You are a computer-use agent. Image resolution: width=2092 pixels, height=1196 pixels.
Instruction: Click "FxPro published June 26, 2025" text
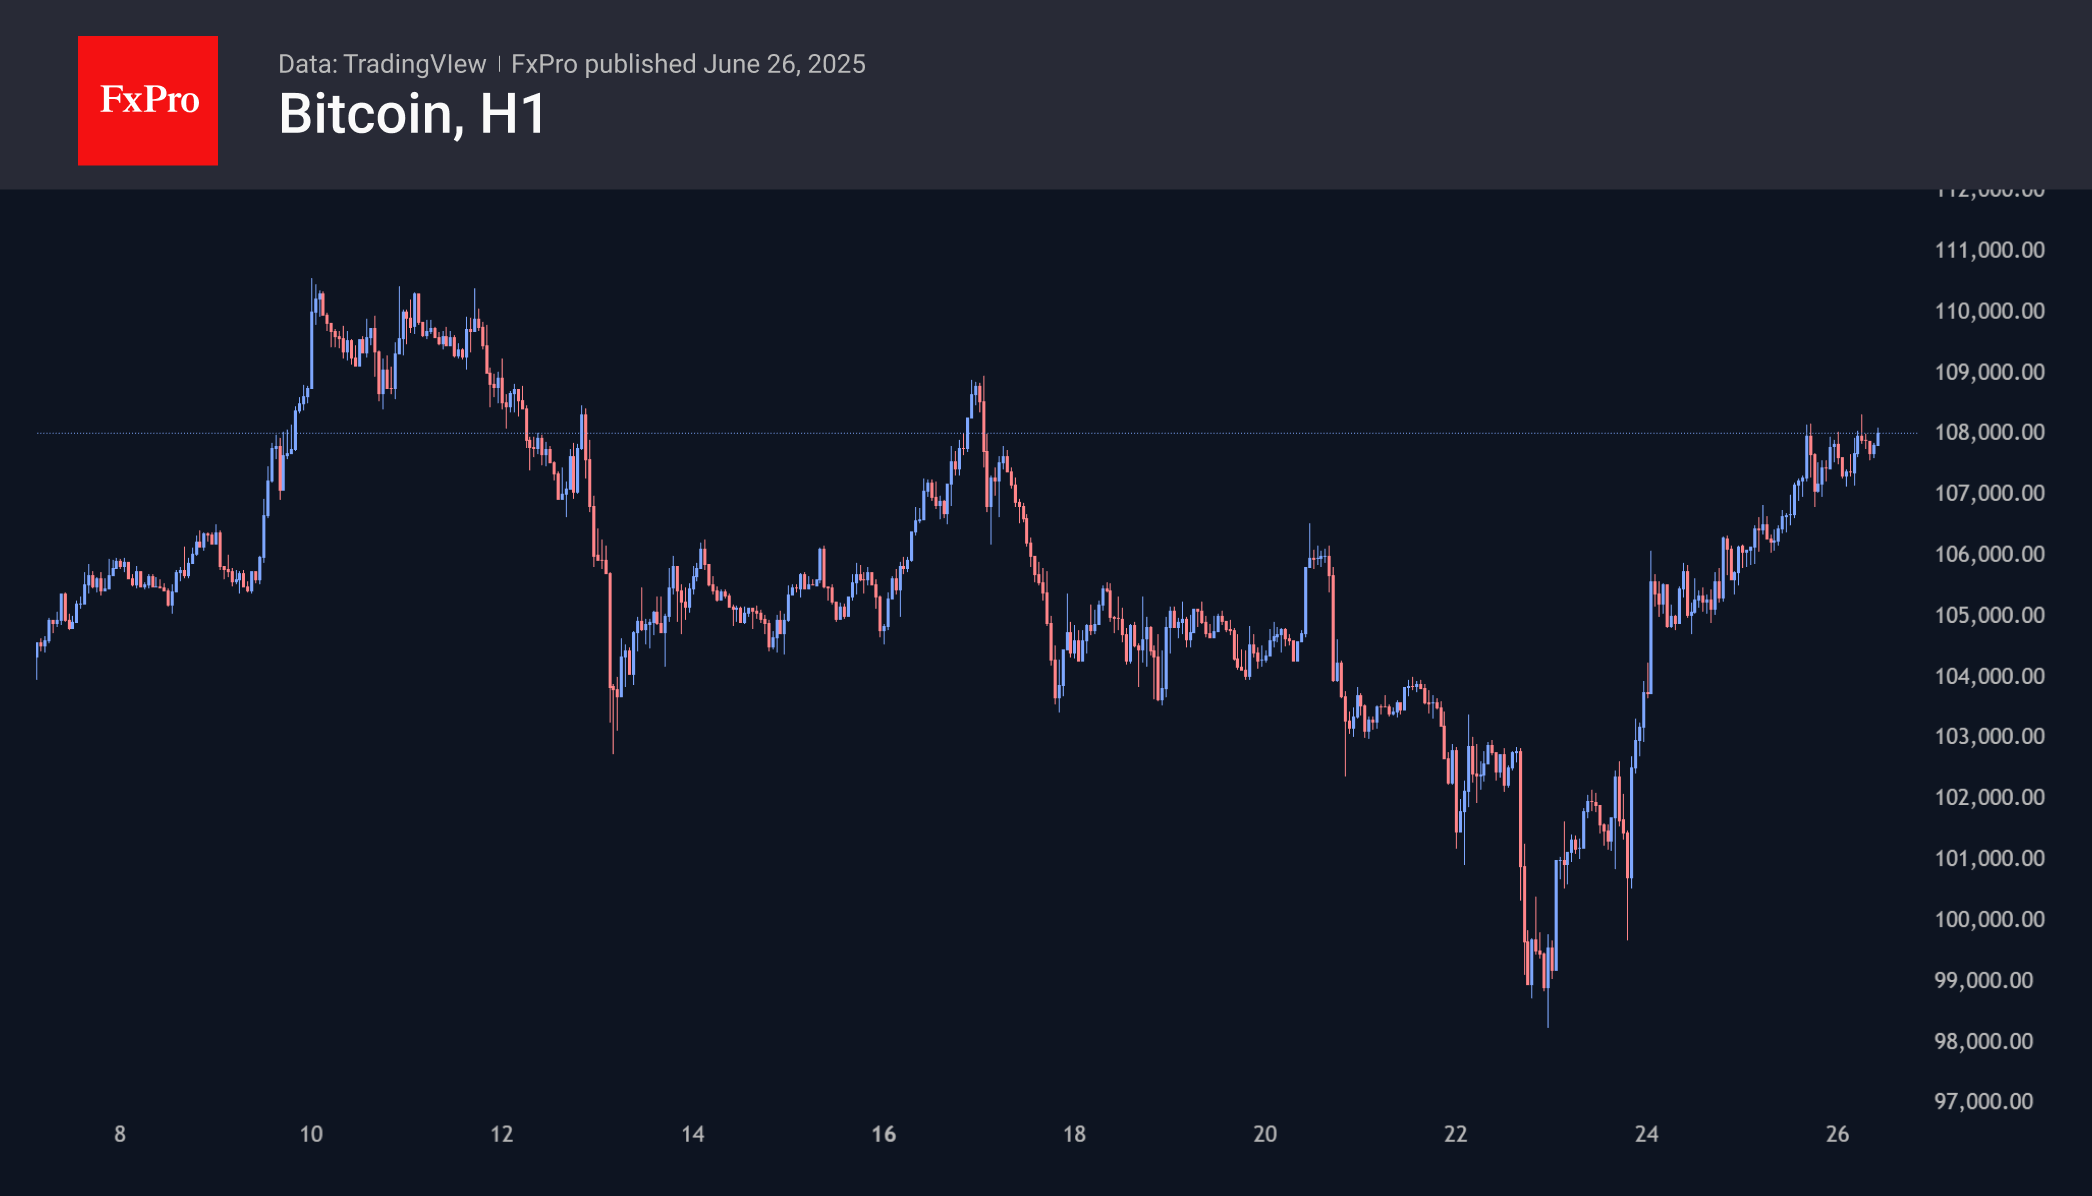tap(688, 64)
